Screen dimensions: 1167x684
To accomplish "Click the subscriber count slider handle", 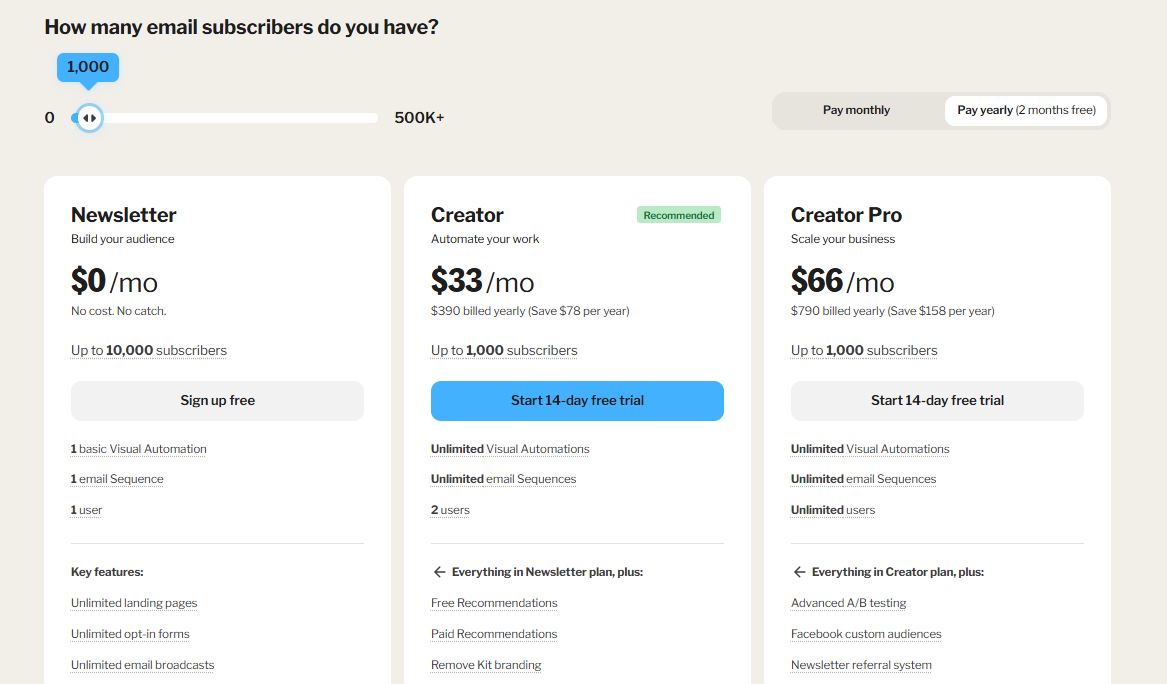I will 89,118.
